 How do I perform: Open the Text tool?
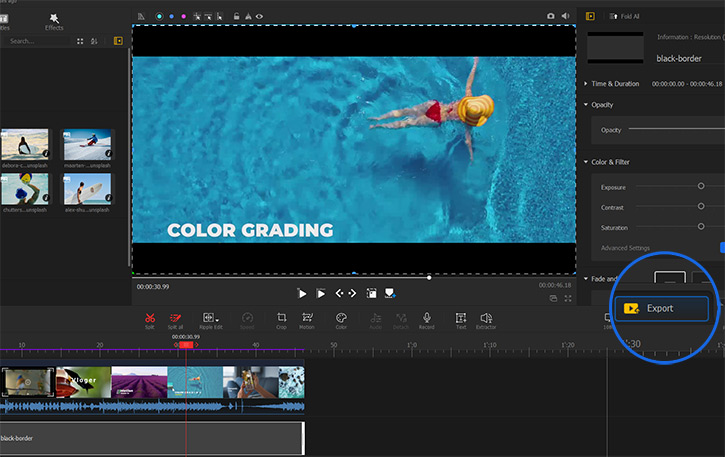[461, 318]
